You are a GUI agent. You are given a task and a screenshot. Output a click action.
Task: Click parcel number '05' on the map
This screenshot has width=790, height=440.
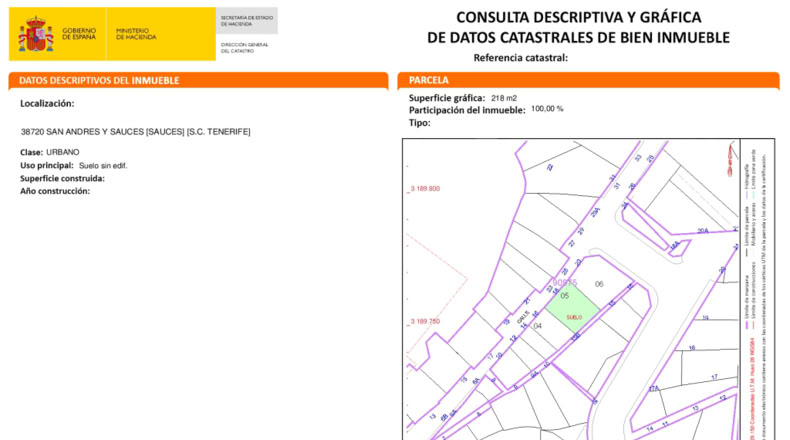[x=564, y=296]
